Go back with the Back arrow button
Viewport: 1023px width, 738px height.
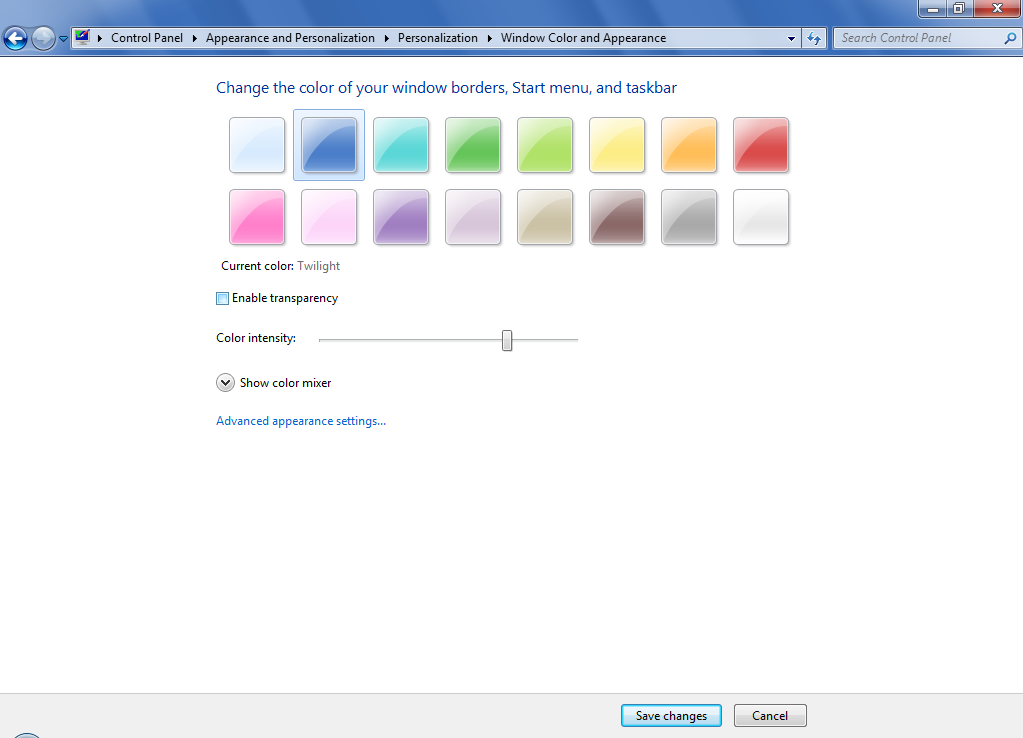(x=16, y=38)
